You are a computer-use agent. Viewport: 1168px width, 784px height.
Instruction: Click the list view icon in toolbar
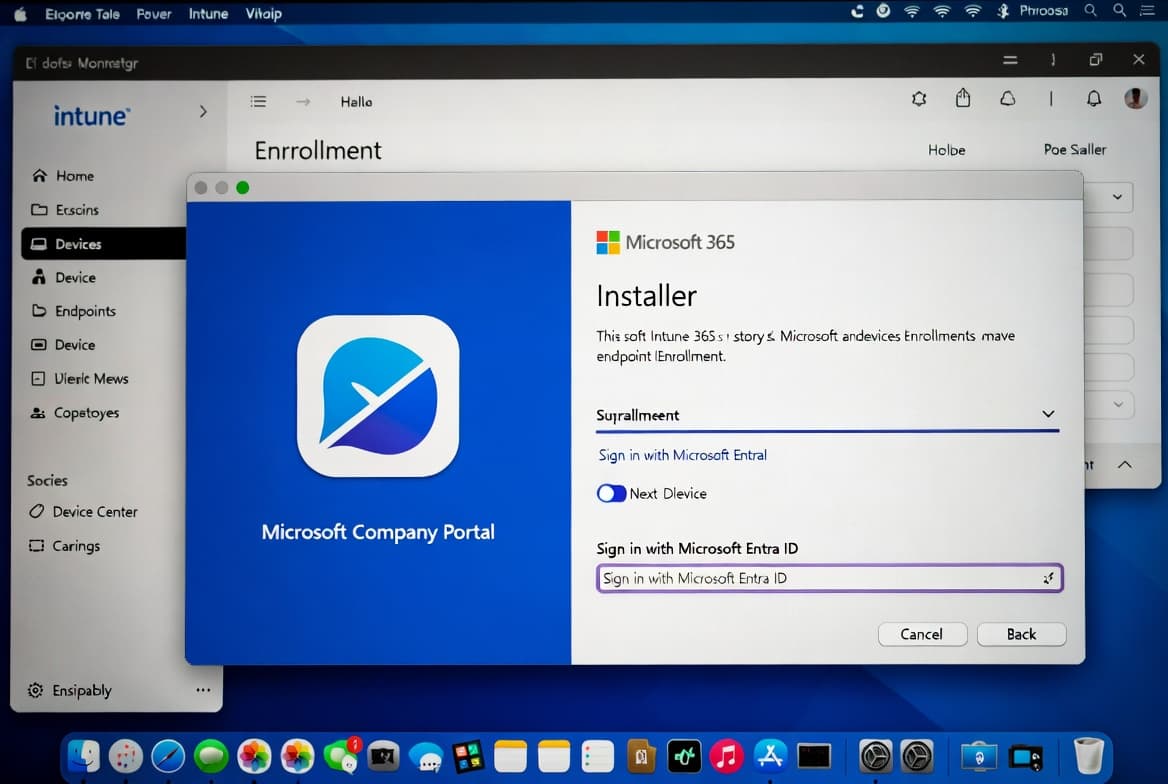(x=258, y=101)
